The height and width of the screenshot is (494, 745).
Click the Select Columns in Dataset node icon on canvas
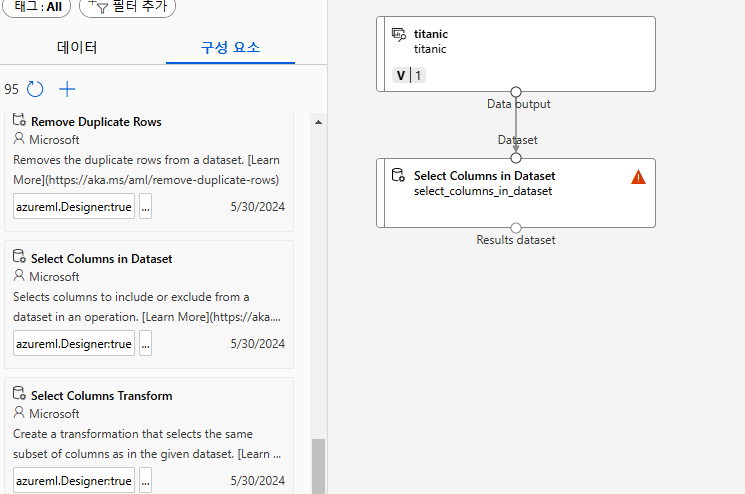click(x=398, y=175)
